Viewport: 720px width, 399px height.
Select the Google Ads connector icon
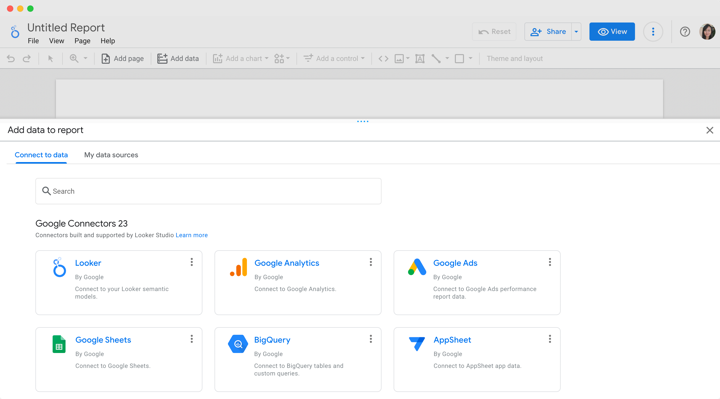(x=417, y=267)
